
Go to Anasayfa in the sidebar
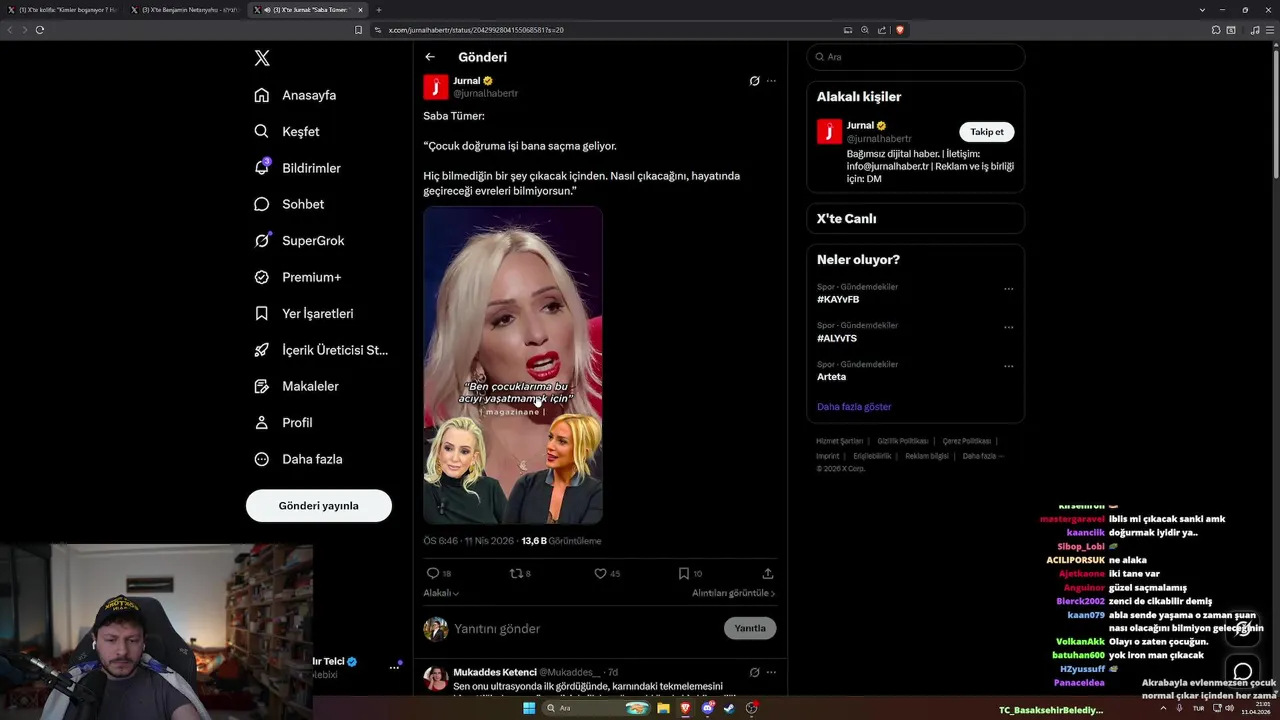pos(295,95)
